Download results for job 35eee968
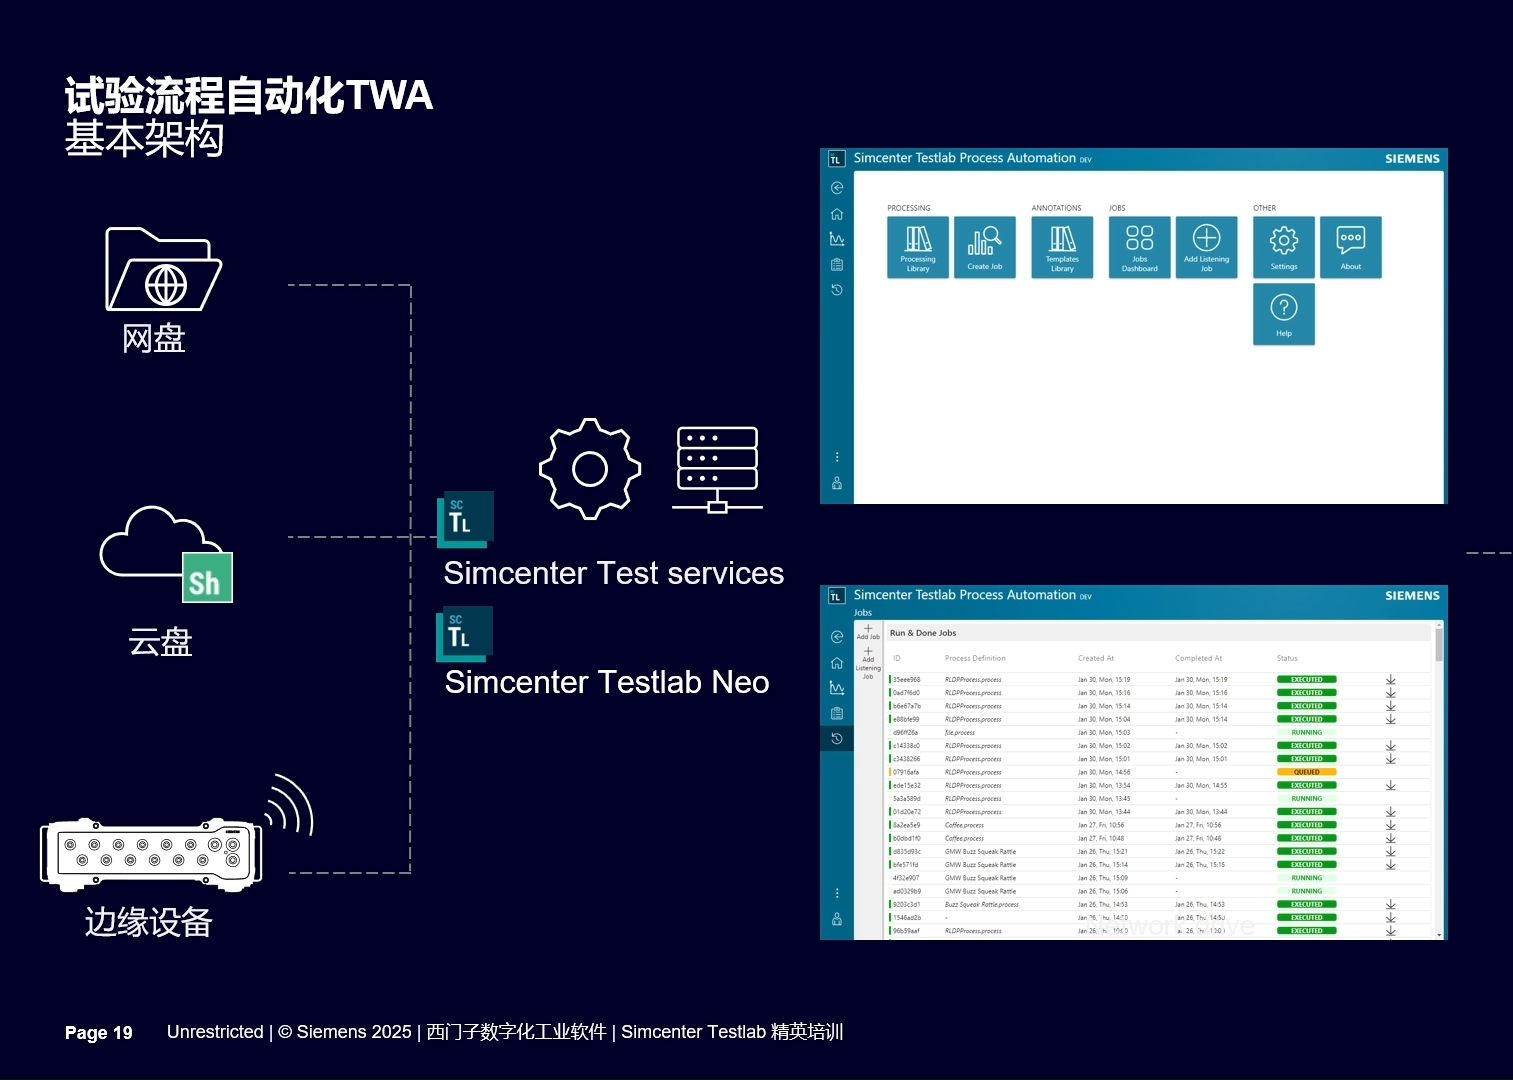This screenshot has width=1513, height=1080. click(1390, 680)
